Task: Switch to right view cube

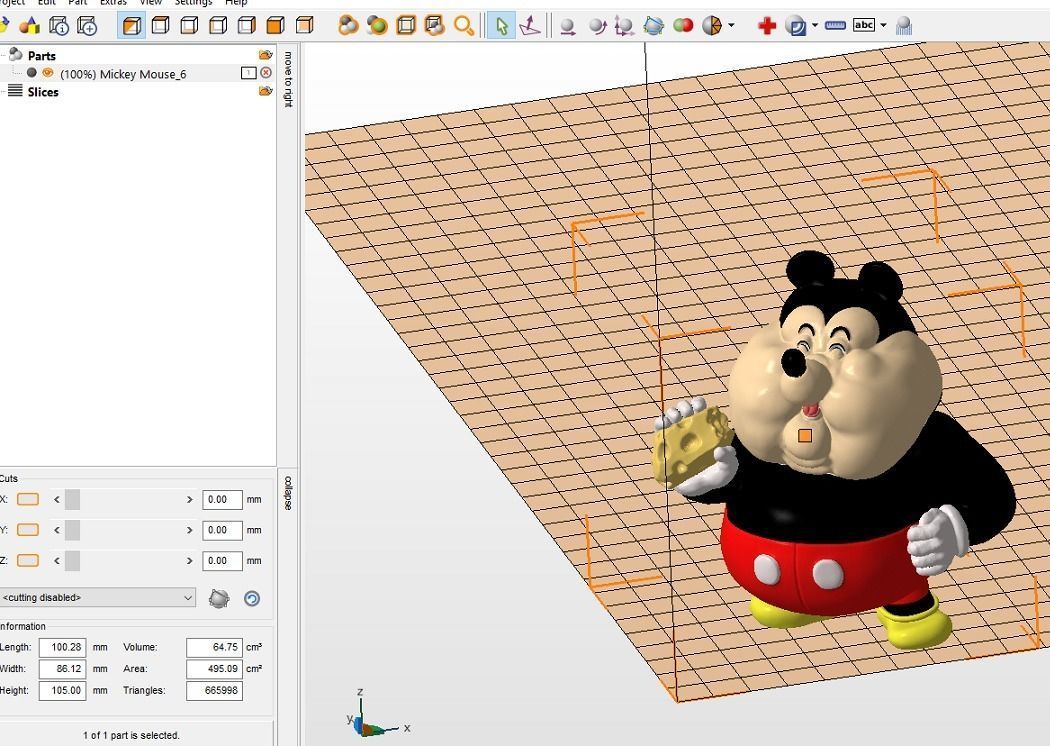Action: click(x=247, y=26)
